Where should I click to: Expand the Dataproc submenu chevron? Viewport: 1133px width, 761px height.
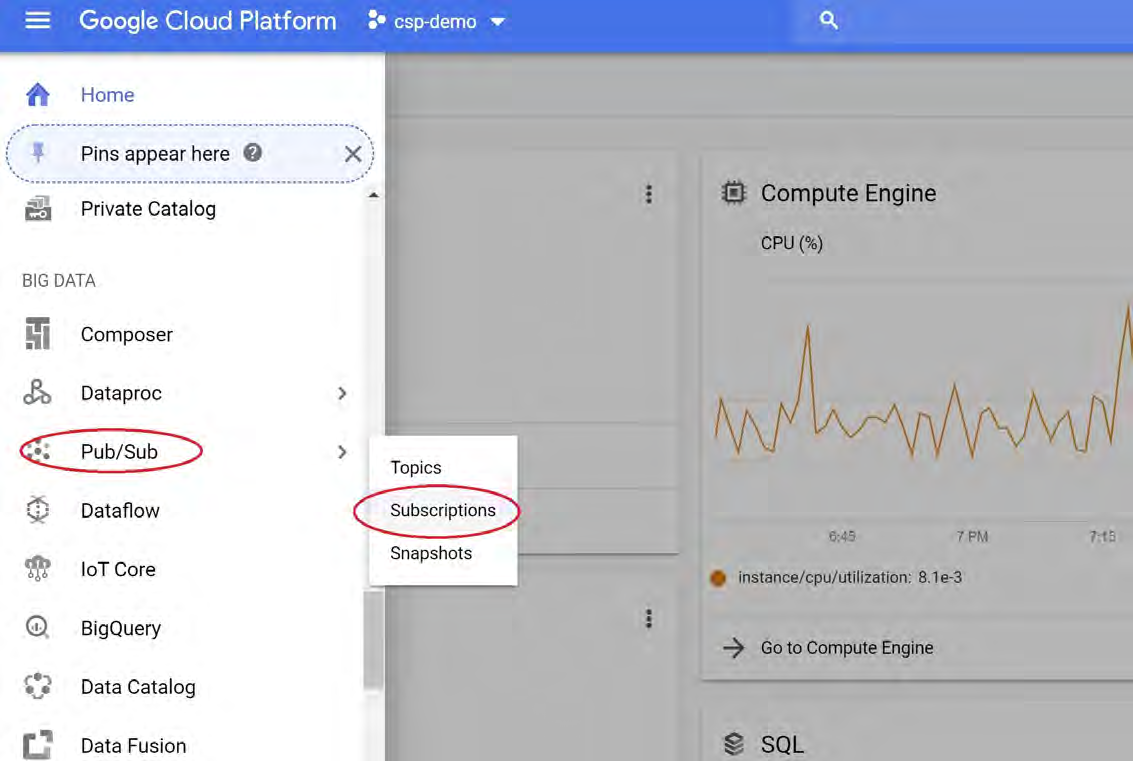(x=343, y=393)
